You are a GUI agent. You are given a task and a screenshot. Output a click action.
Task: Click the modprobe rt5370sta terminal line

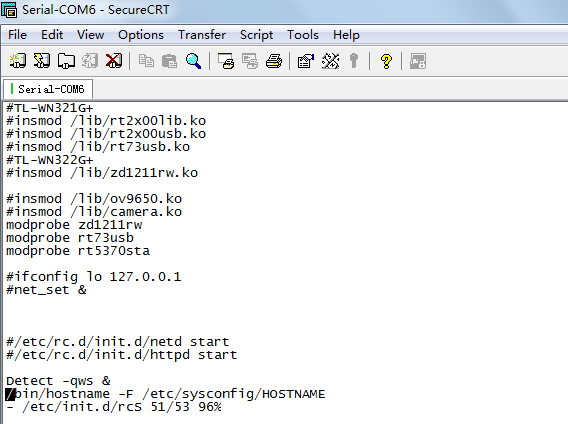coord(78,251)
